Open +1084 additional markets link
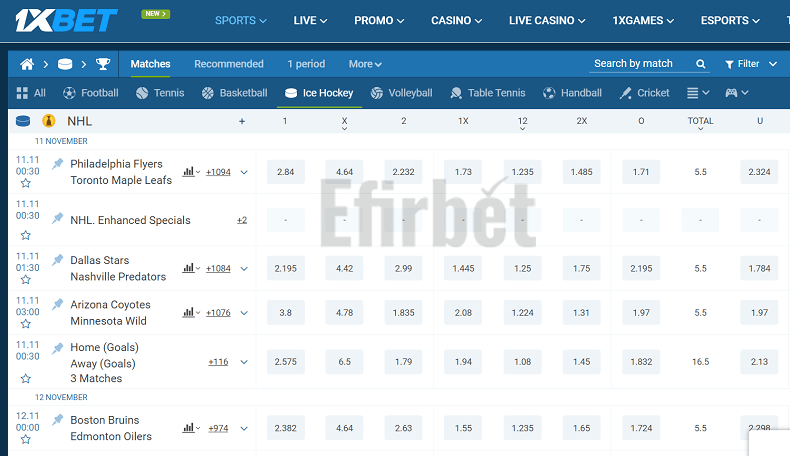Screen dimensions: 790x456 tap(218, 268)
